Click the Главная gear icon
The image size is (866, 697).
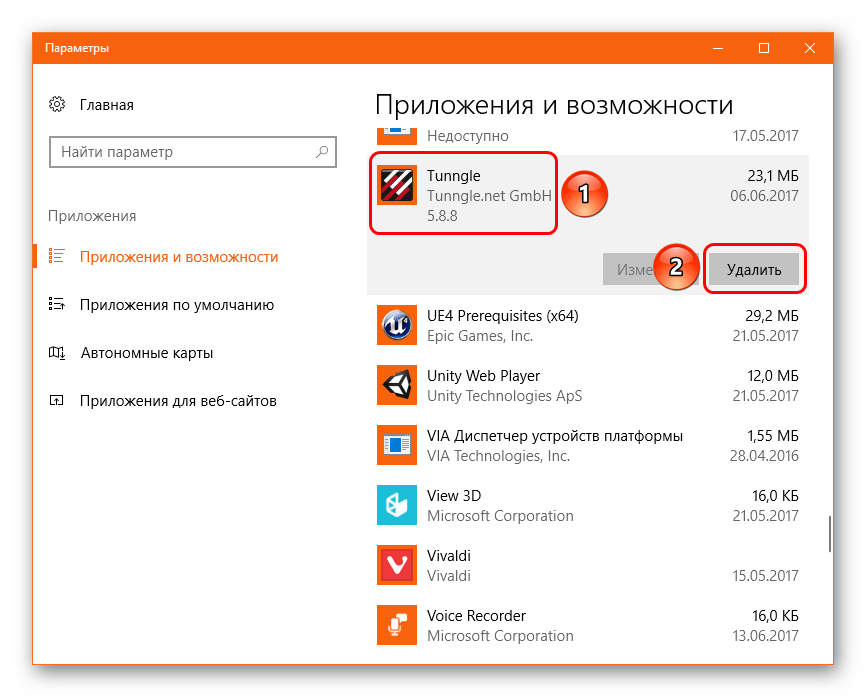57,104
